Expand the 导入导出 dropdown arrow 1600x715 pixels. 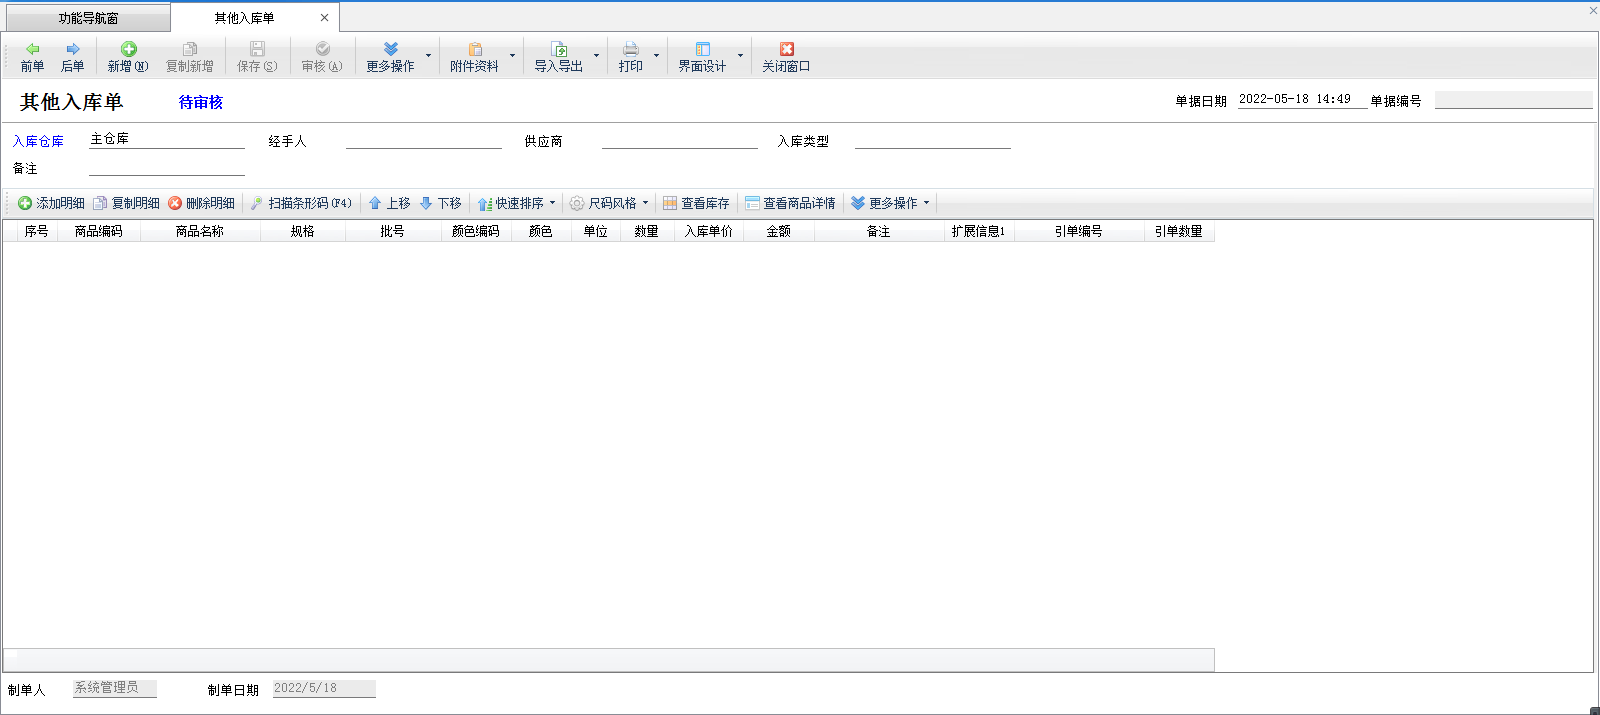pos(597,56)
